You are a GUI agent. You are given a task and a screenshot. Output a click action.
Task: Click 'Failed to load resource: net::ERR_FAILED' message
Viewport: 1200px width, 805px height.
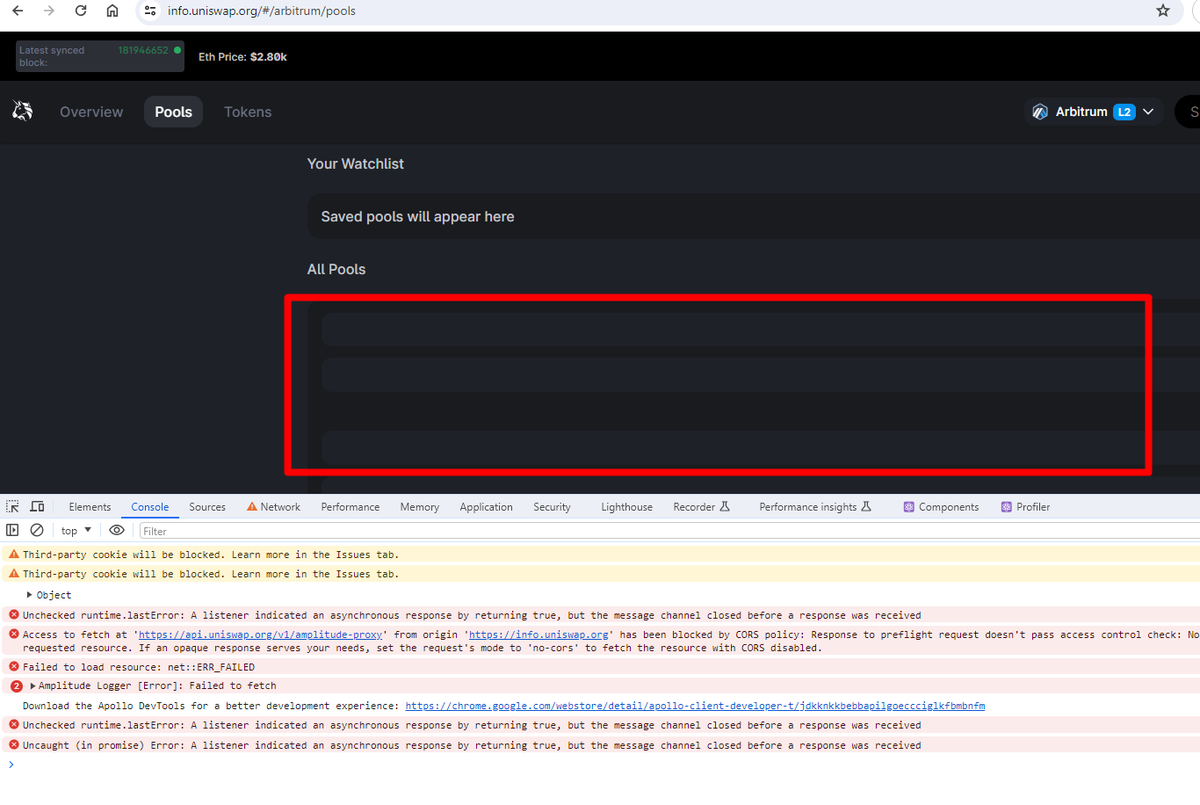click(139, 667)
